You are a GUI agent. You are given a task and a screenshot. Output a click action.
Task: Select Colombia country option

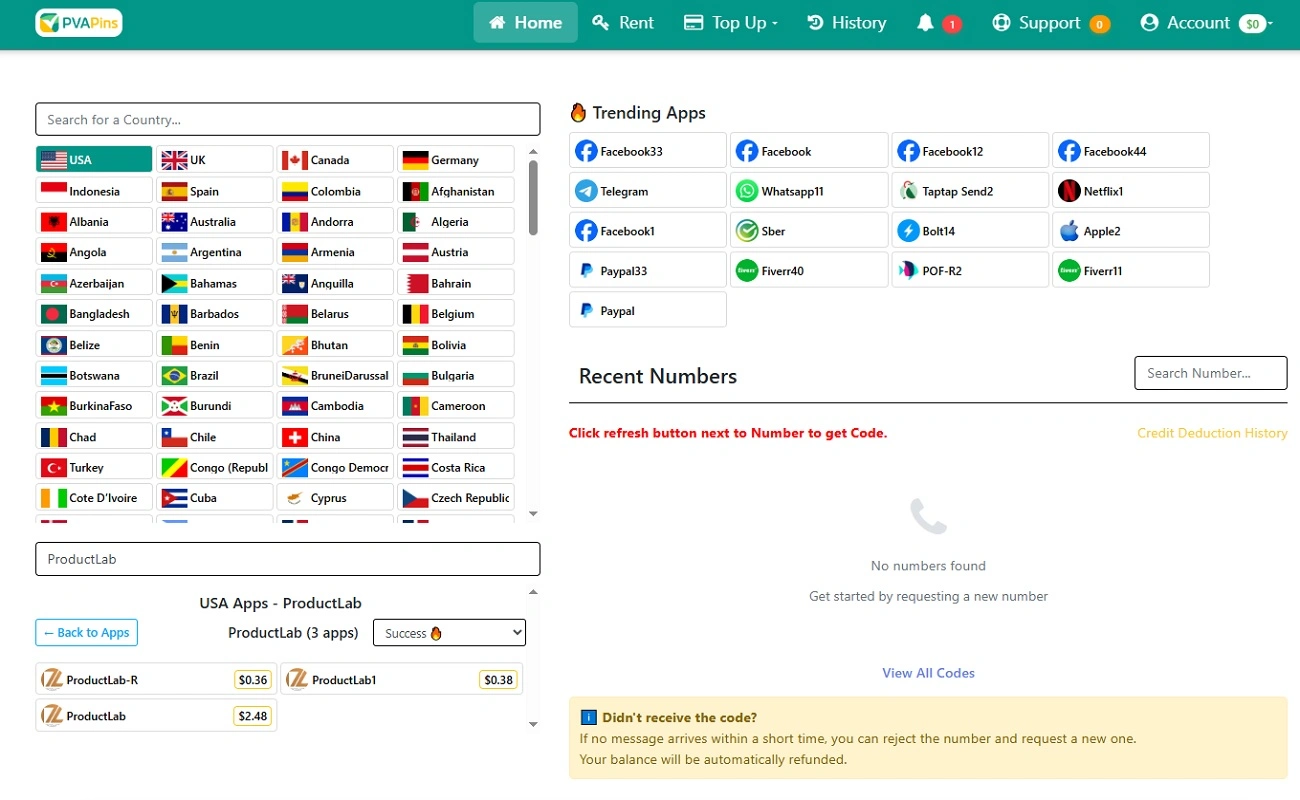pyautogui.click(x=335, y=191)
